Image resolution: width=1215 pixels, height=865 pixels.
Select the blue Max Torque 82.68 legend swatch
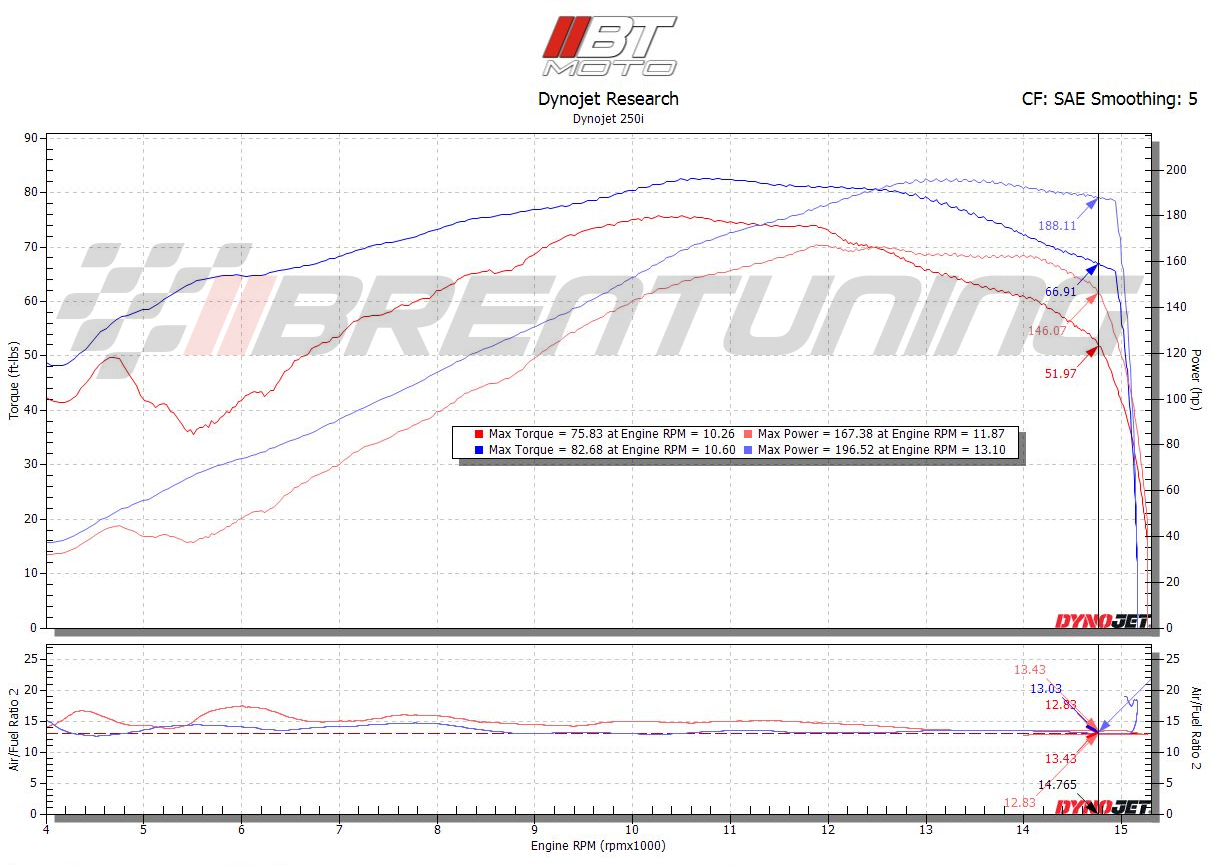point(479,450)
